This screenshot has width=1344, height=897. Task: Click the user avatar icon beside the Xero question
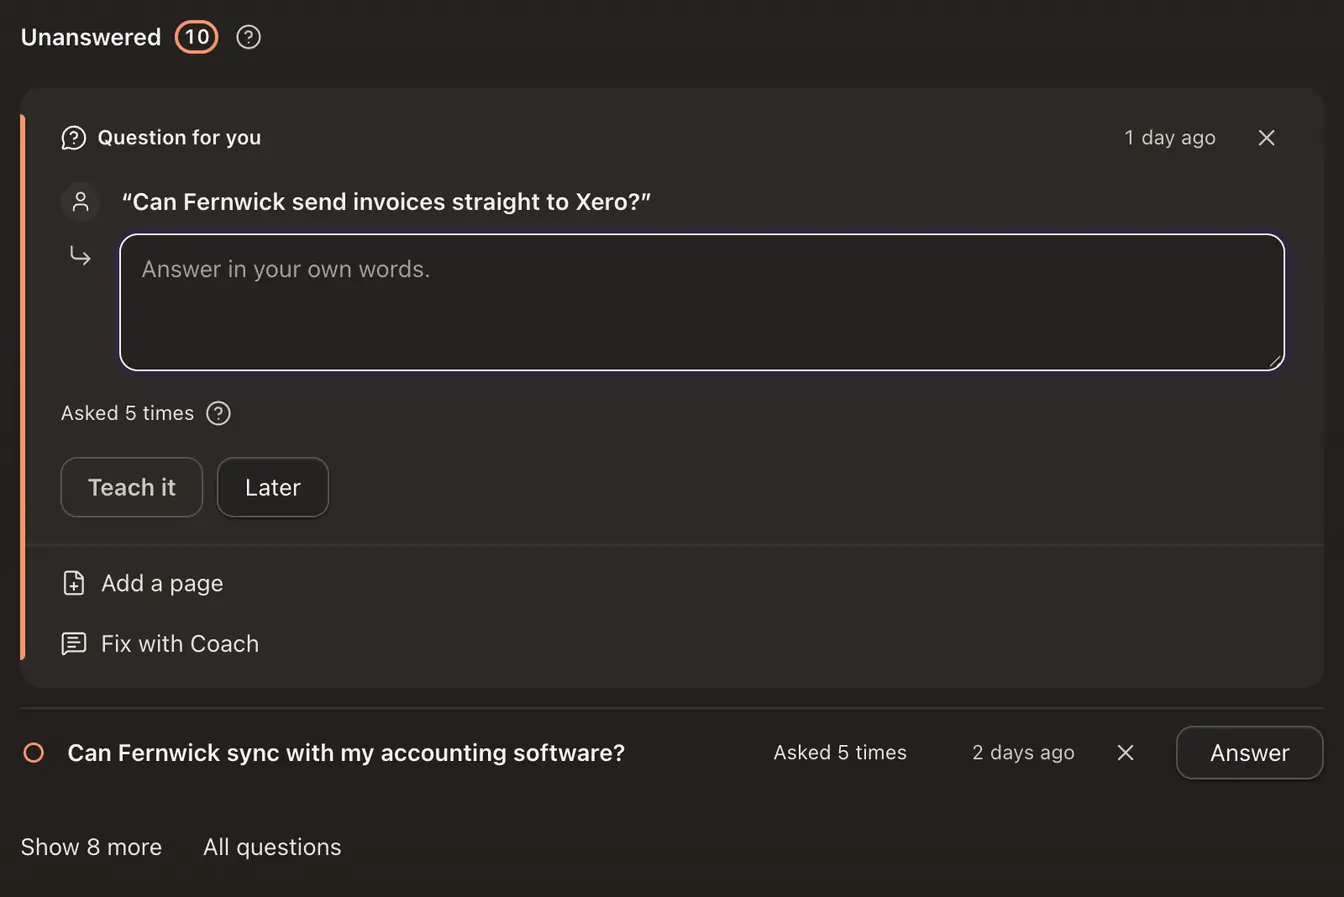81,202
